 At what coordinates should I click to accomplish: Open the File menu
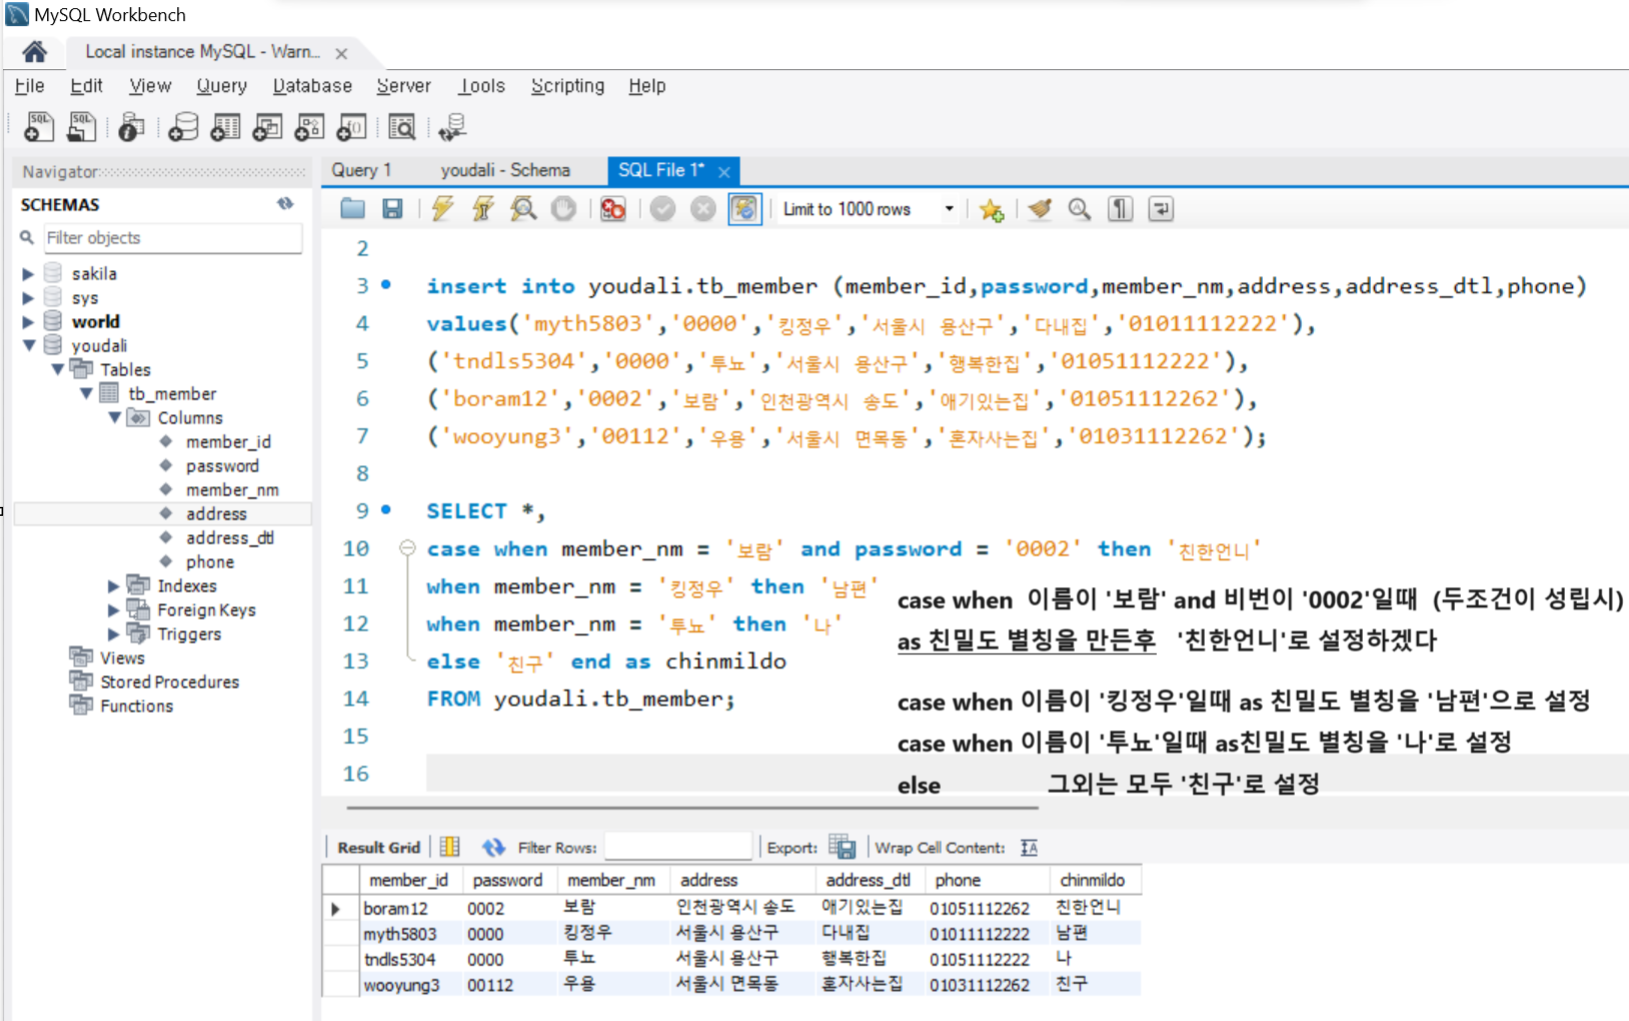coord(30,86)
